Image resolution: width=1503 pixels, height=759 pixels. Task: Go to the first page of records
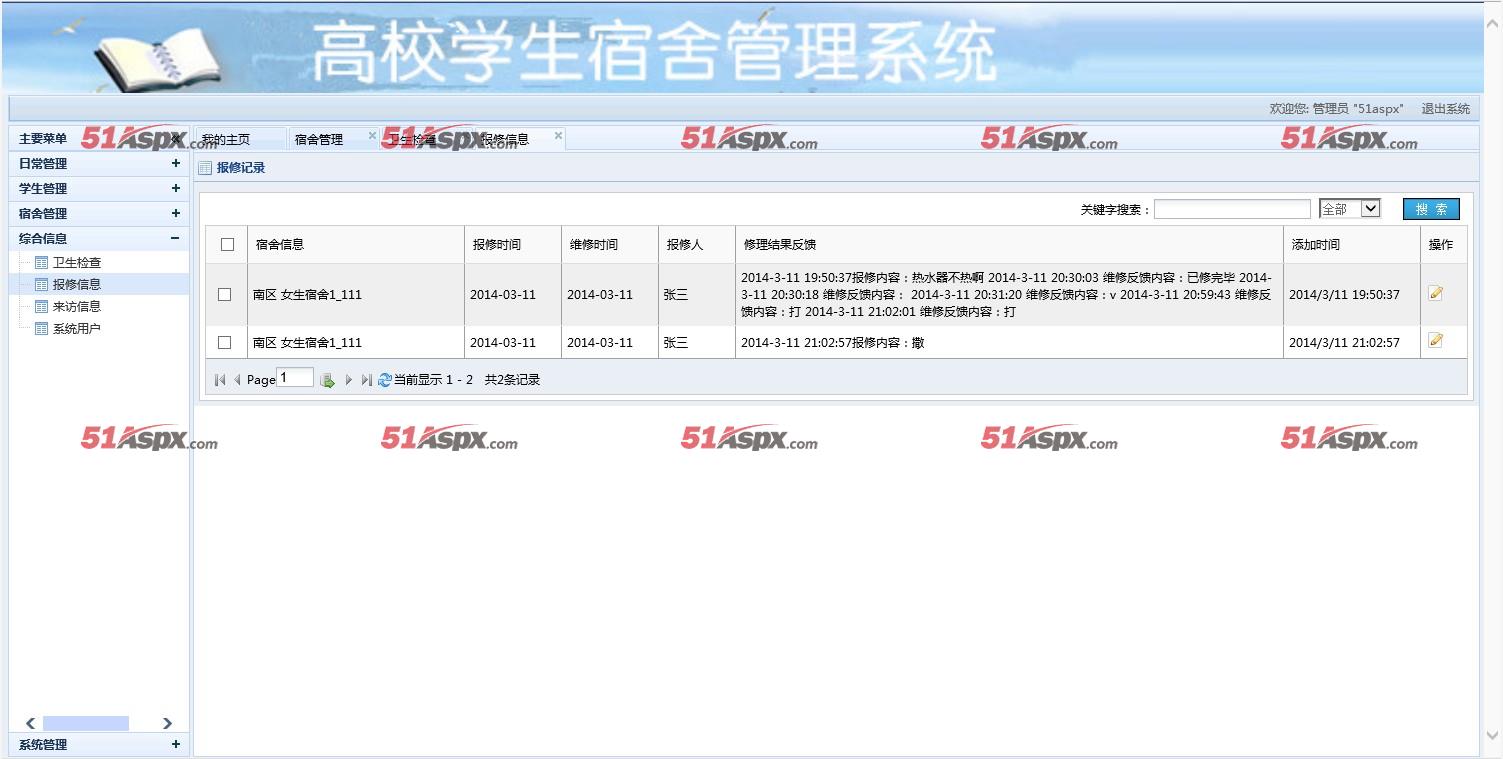[x=220, y=380]
